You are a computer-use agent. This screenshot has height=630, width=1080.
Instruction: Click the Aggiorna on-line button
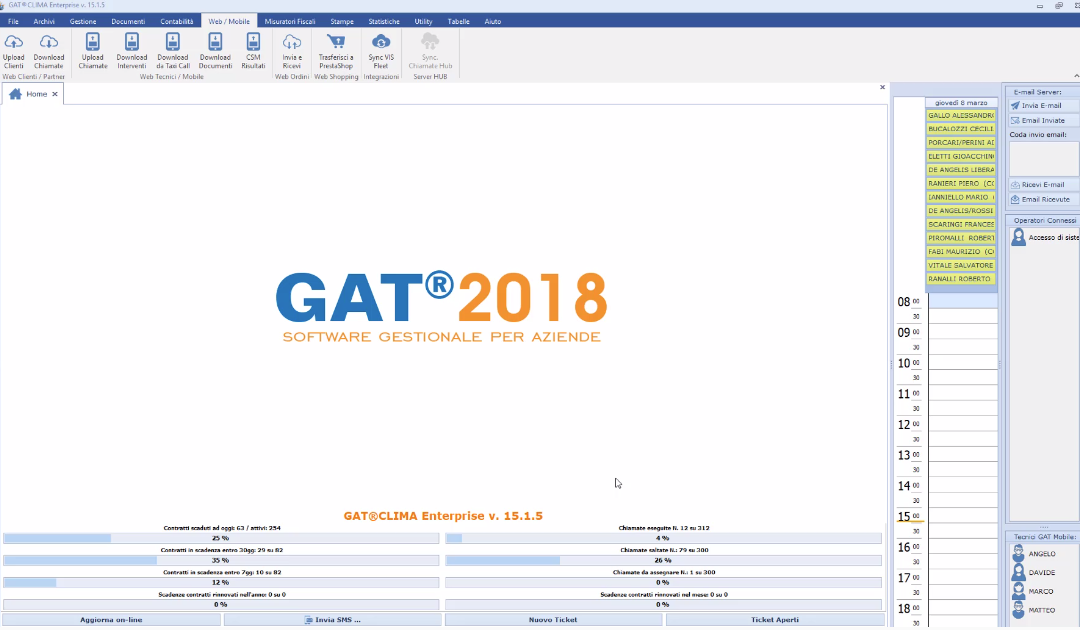[x=112, y=620]
